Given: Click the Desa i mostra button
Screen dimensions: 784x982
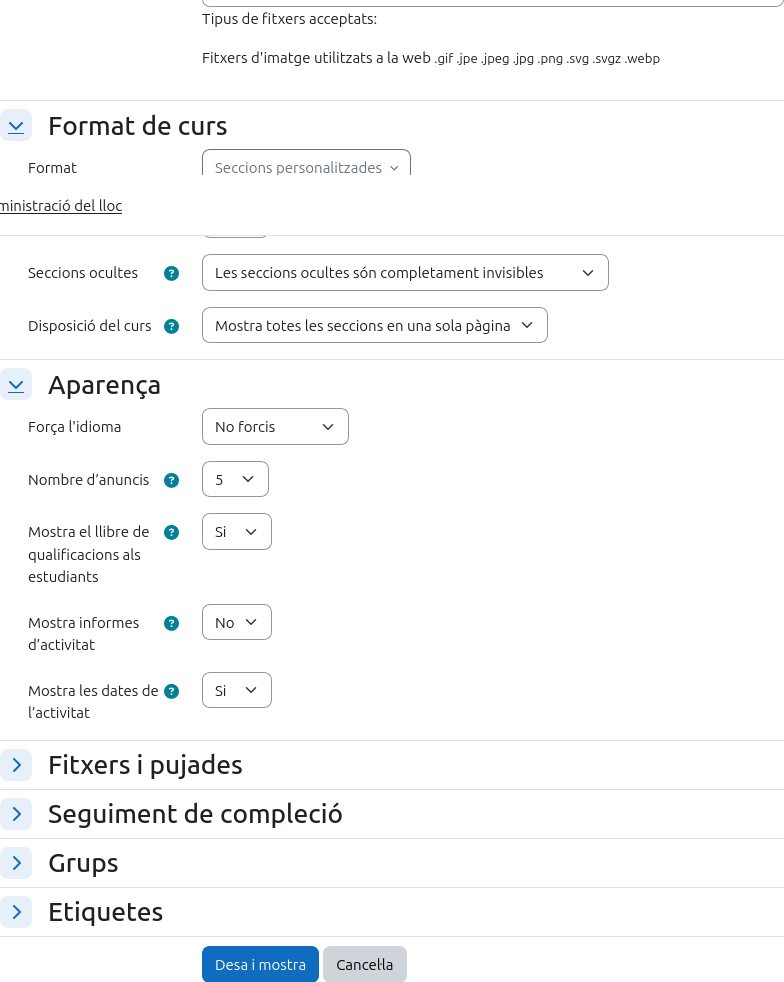Looking at the screenshot, I should (x=260, y=965).
